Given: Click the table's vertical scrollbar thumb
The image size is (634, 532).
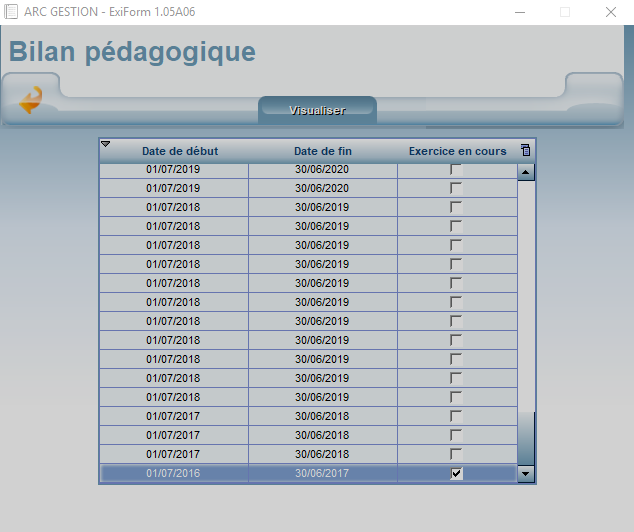Looking at the screenshot, I should pos(526,437).
